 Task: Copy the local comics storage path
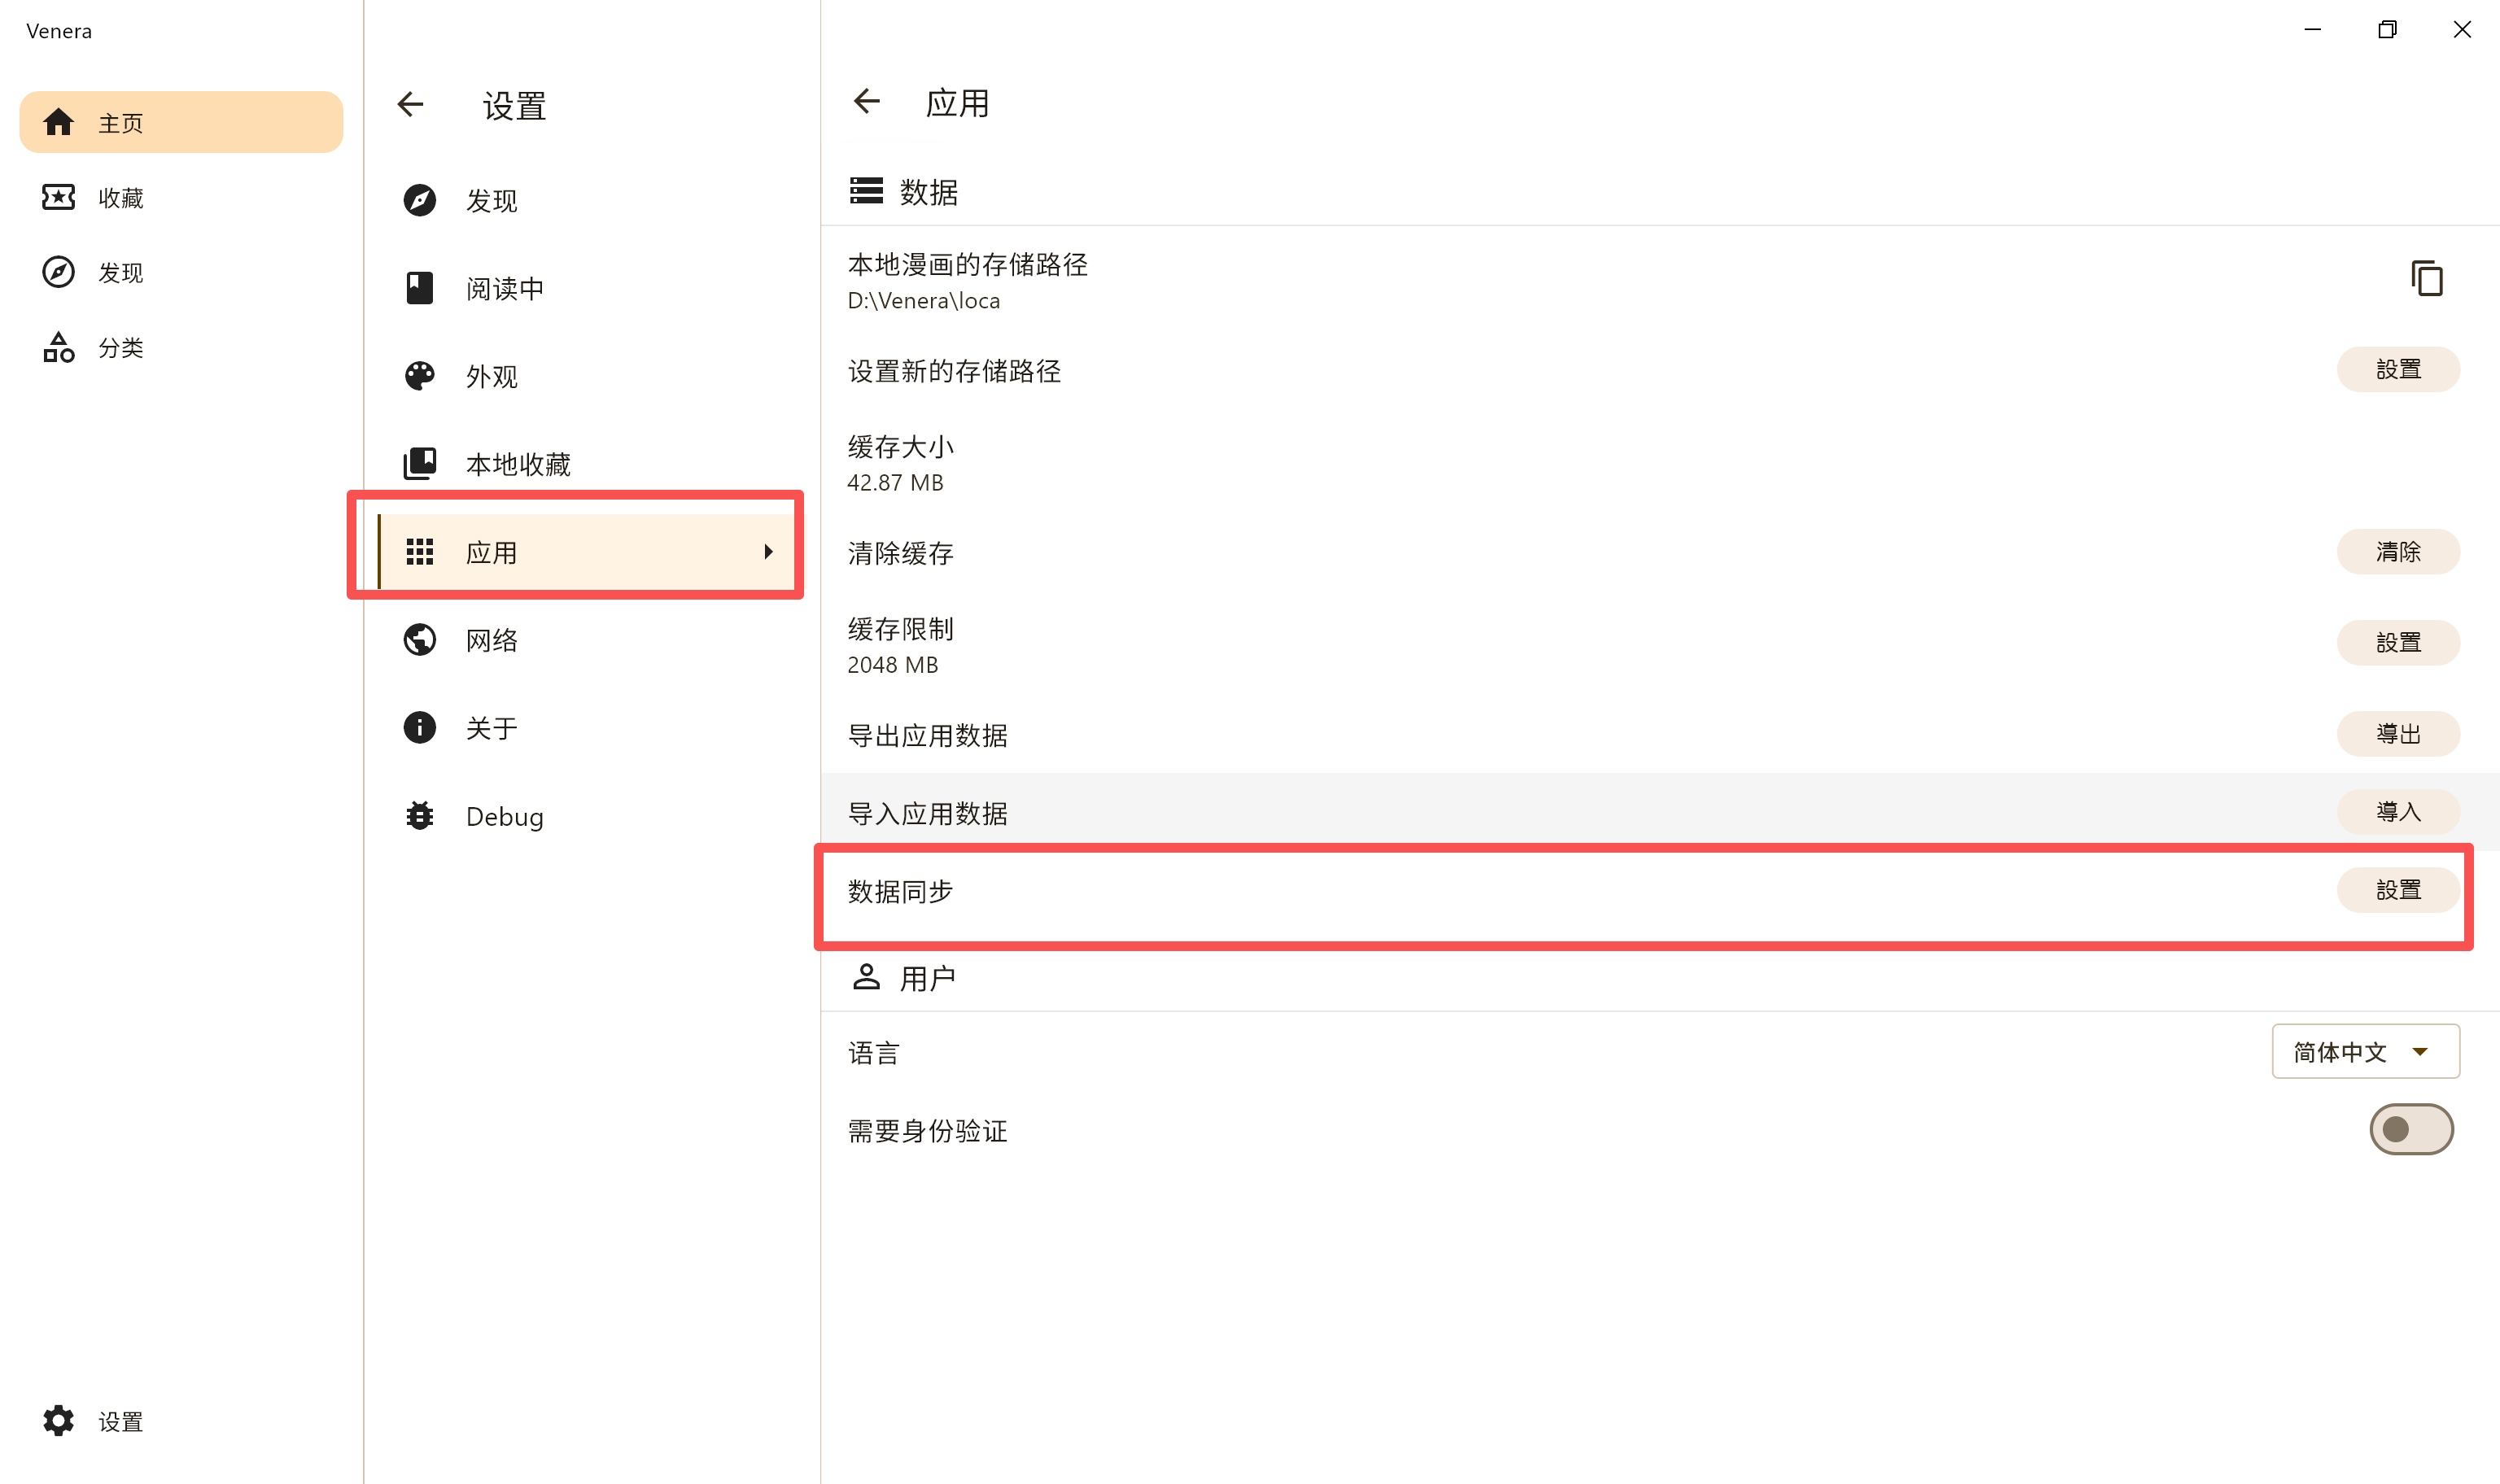pos(2426,278)
